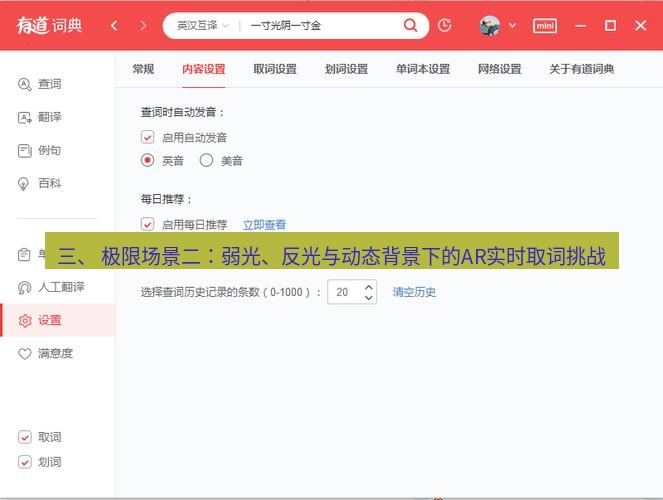663x500 pixels.
Task: Minimize the Youdao window
Action: point(581,26)
